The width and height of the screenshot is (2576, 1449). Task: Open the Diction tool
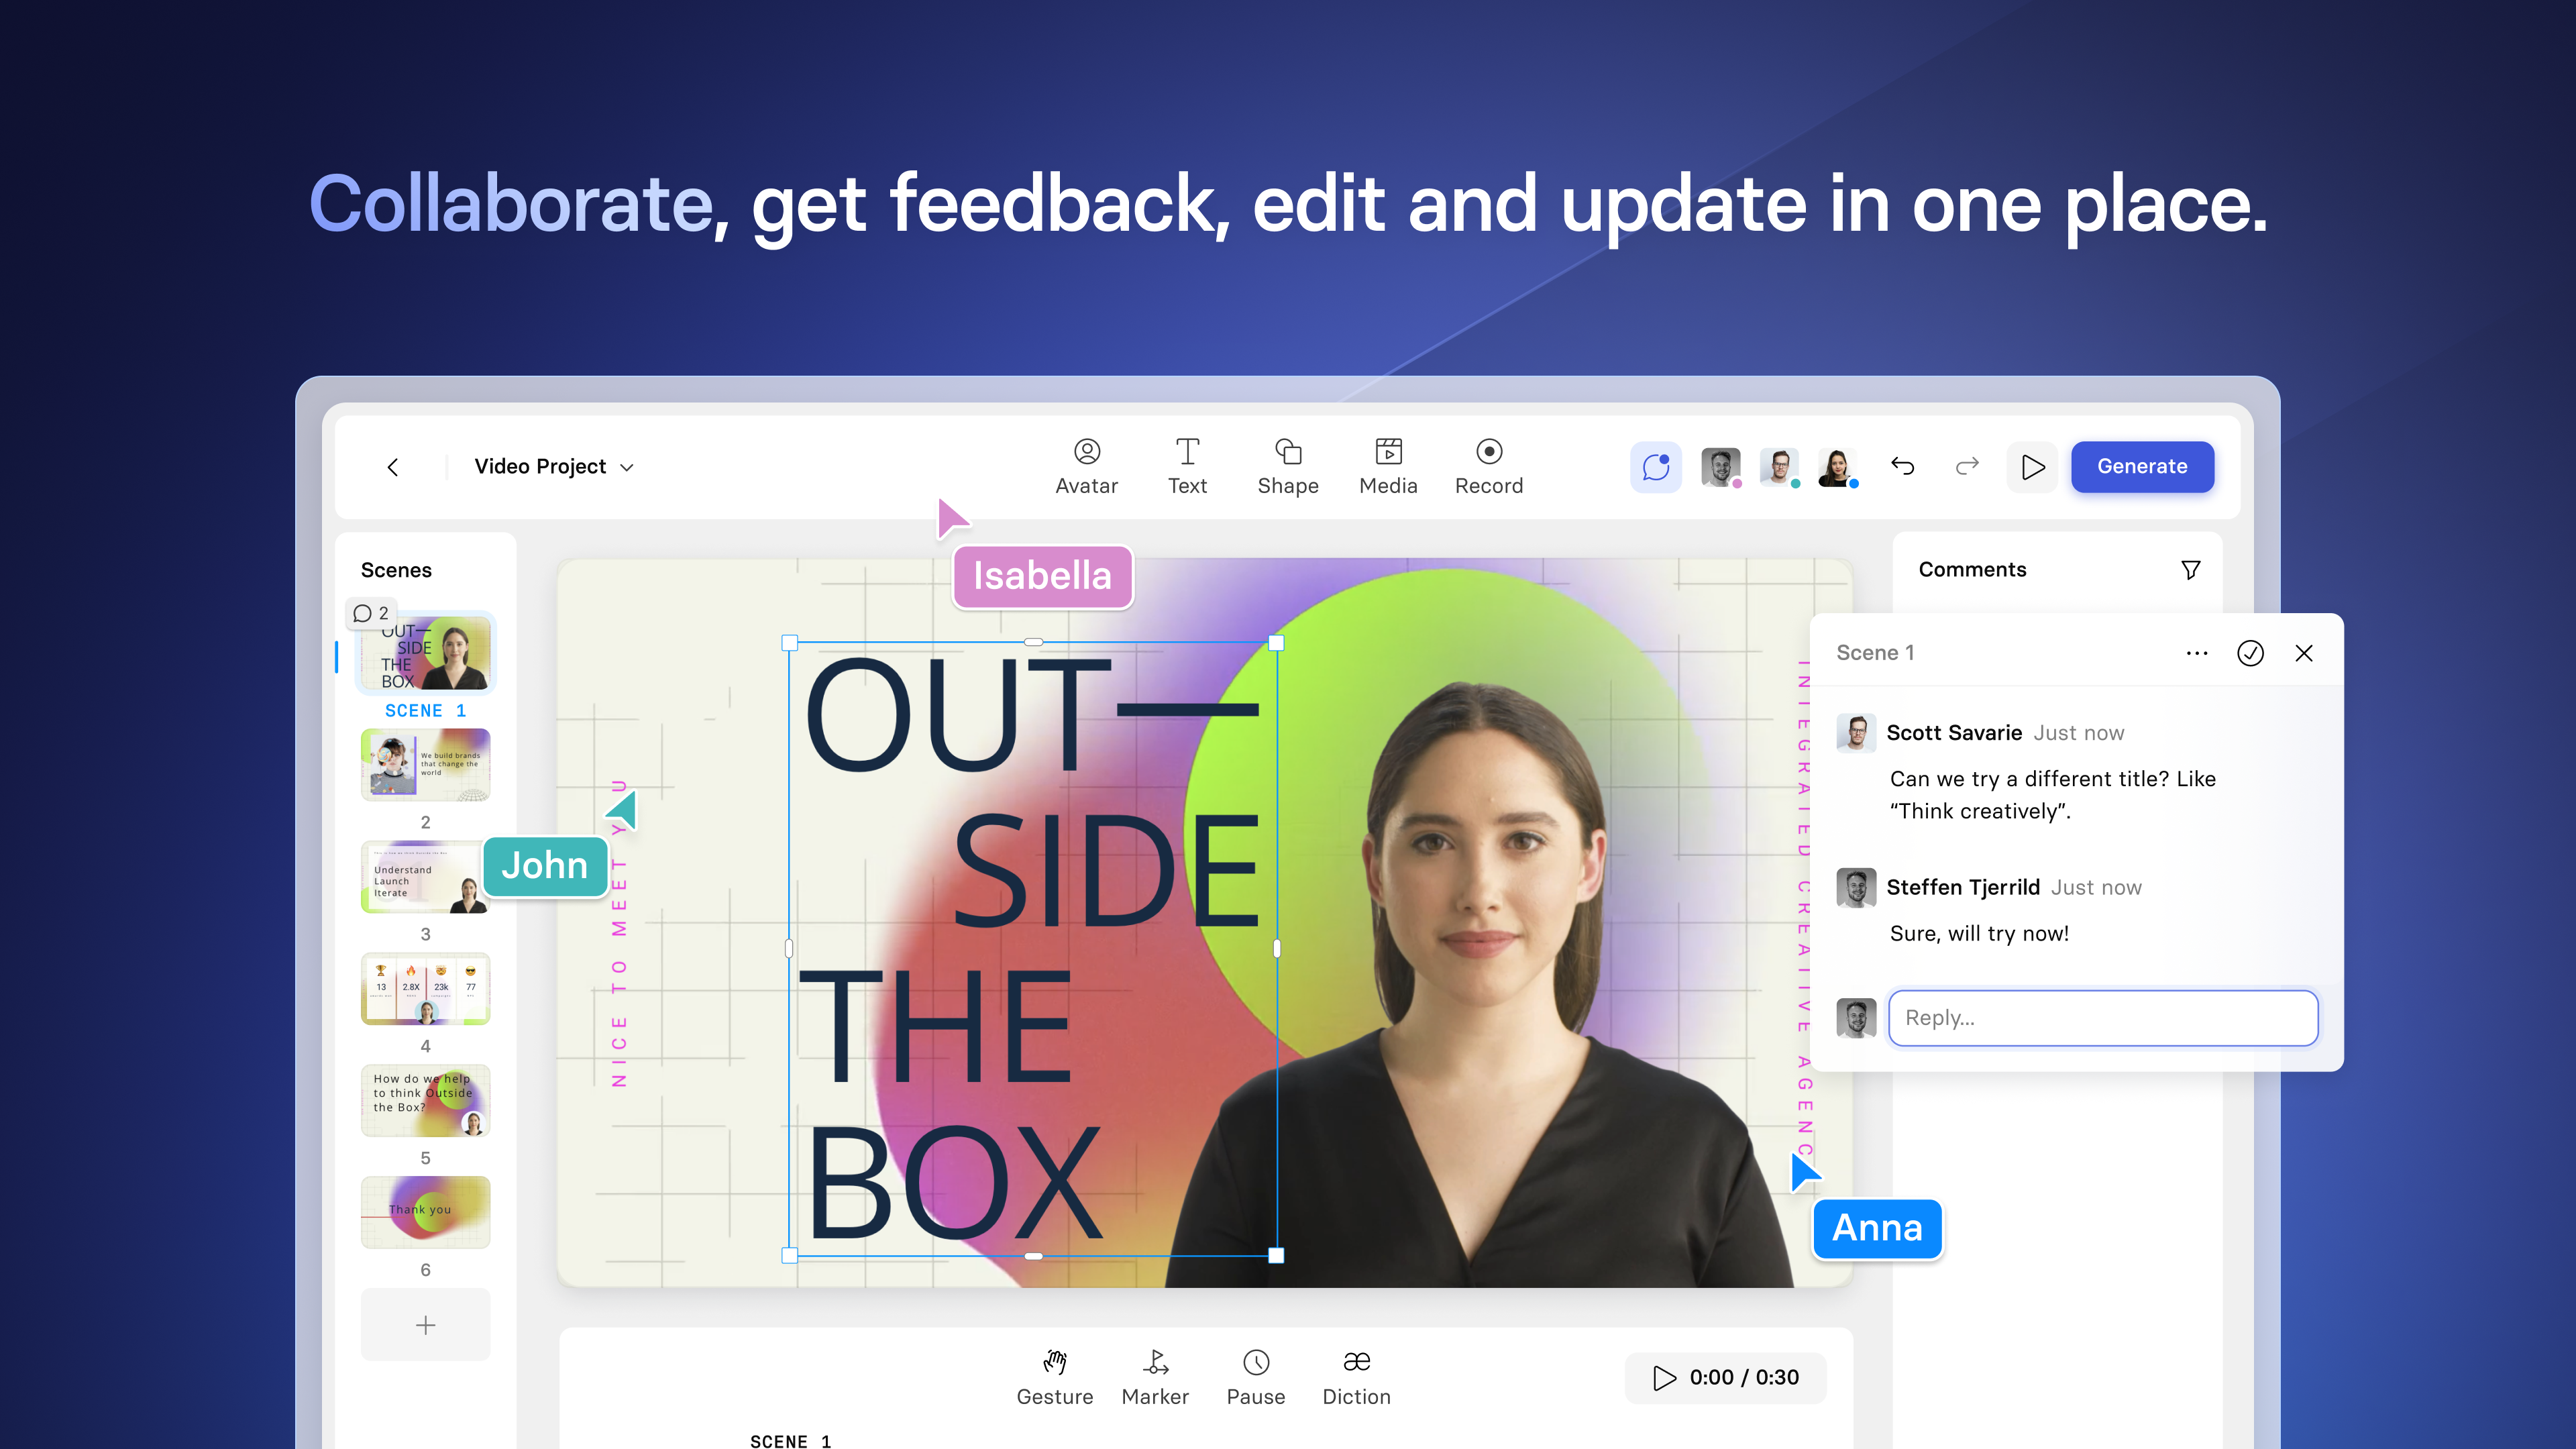[1356, 1377]
